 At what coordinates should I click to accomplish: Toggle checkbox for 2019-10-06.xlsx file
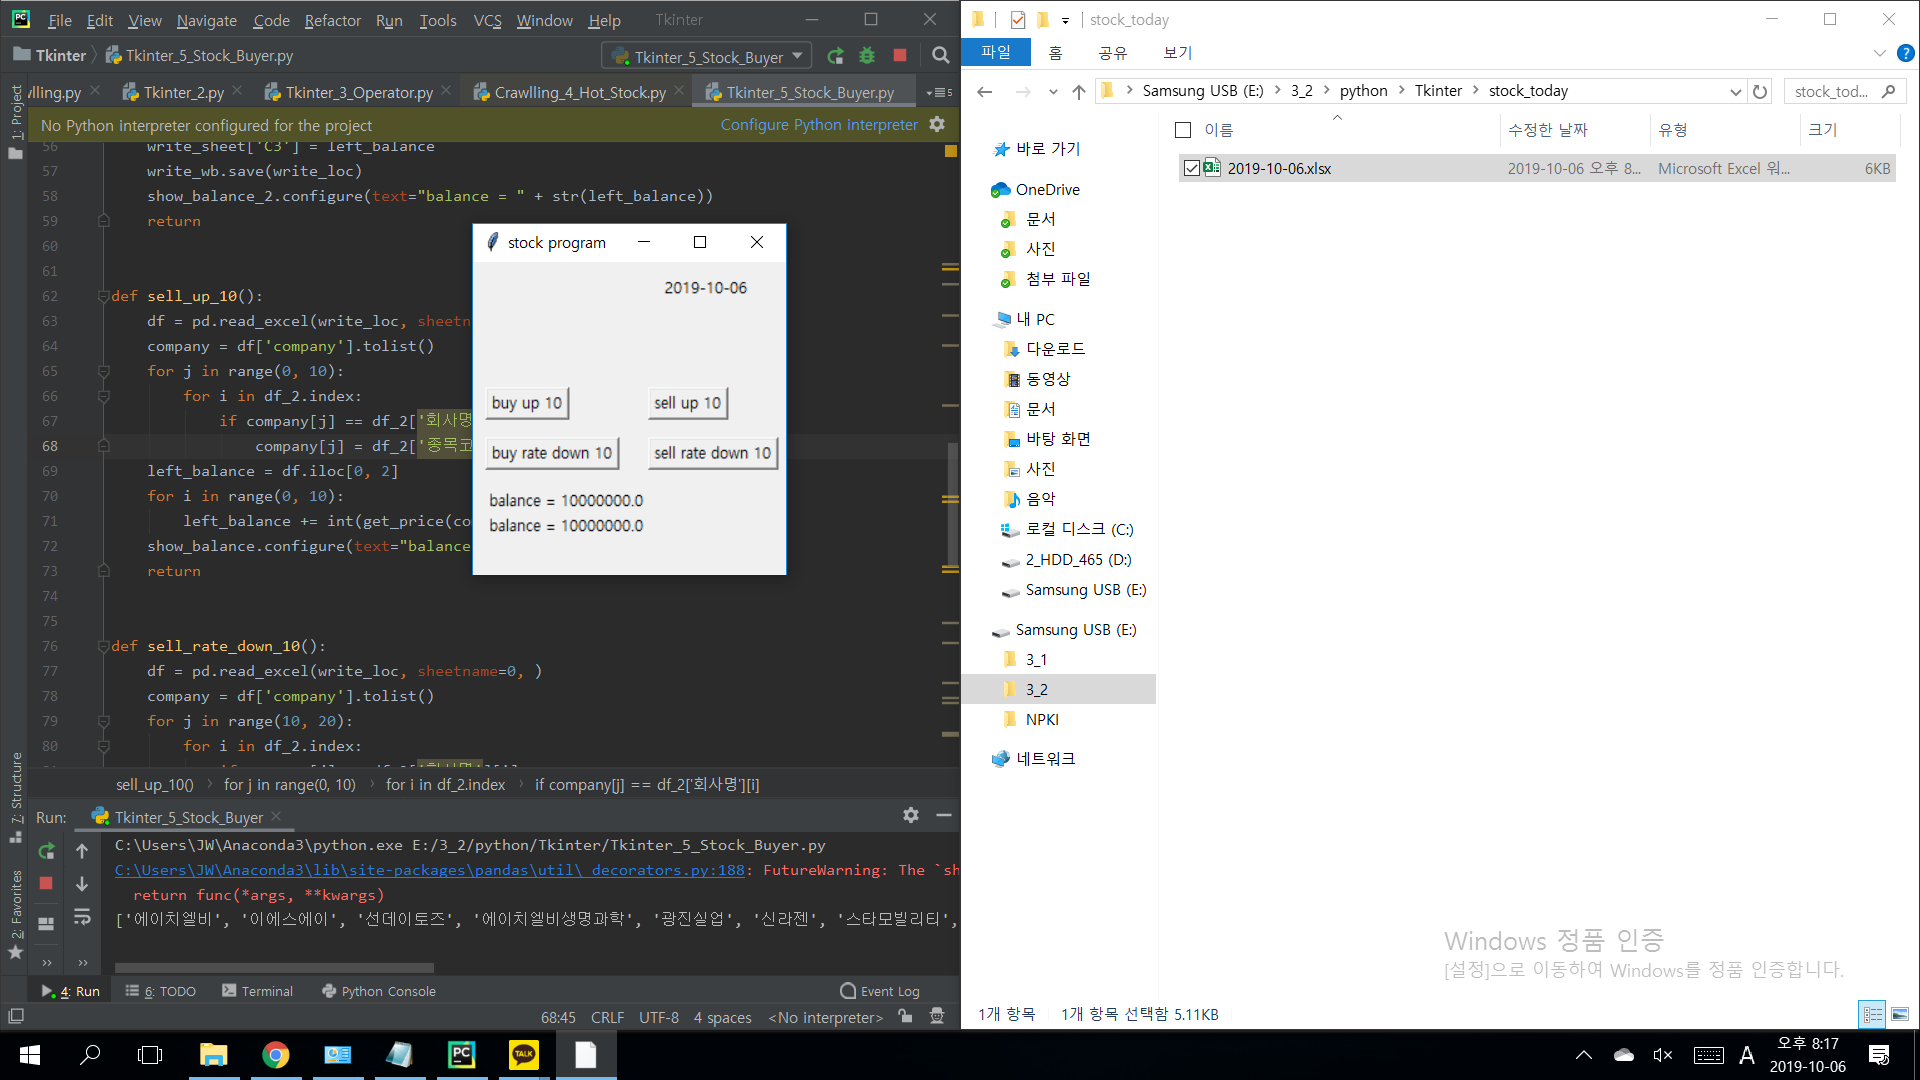(1191, 168)
